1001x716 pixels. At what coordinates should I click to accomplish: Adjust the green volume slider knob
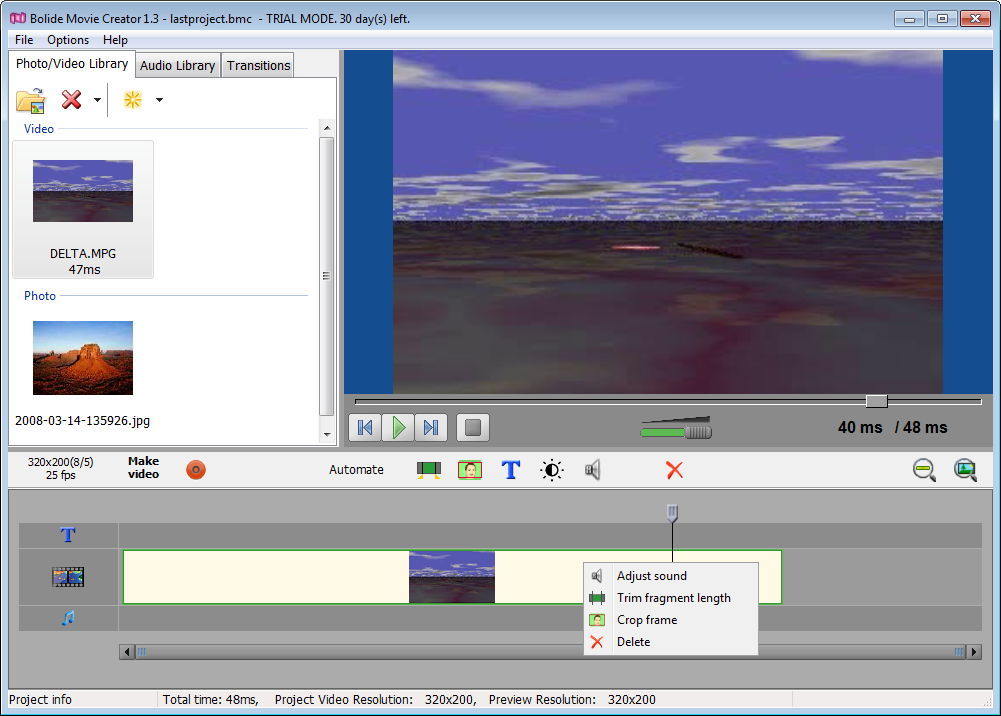click(698, 432)
